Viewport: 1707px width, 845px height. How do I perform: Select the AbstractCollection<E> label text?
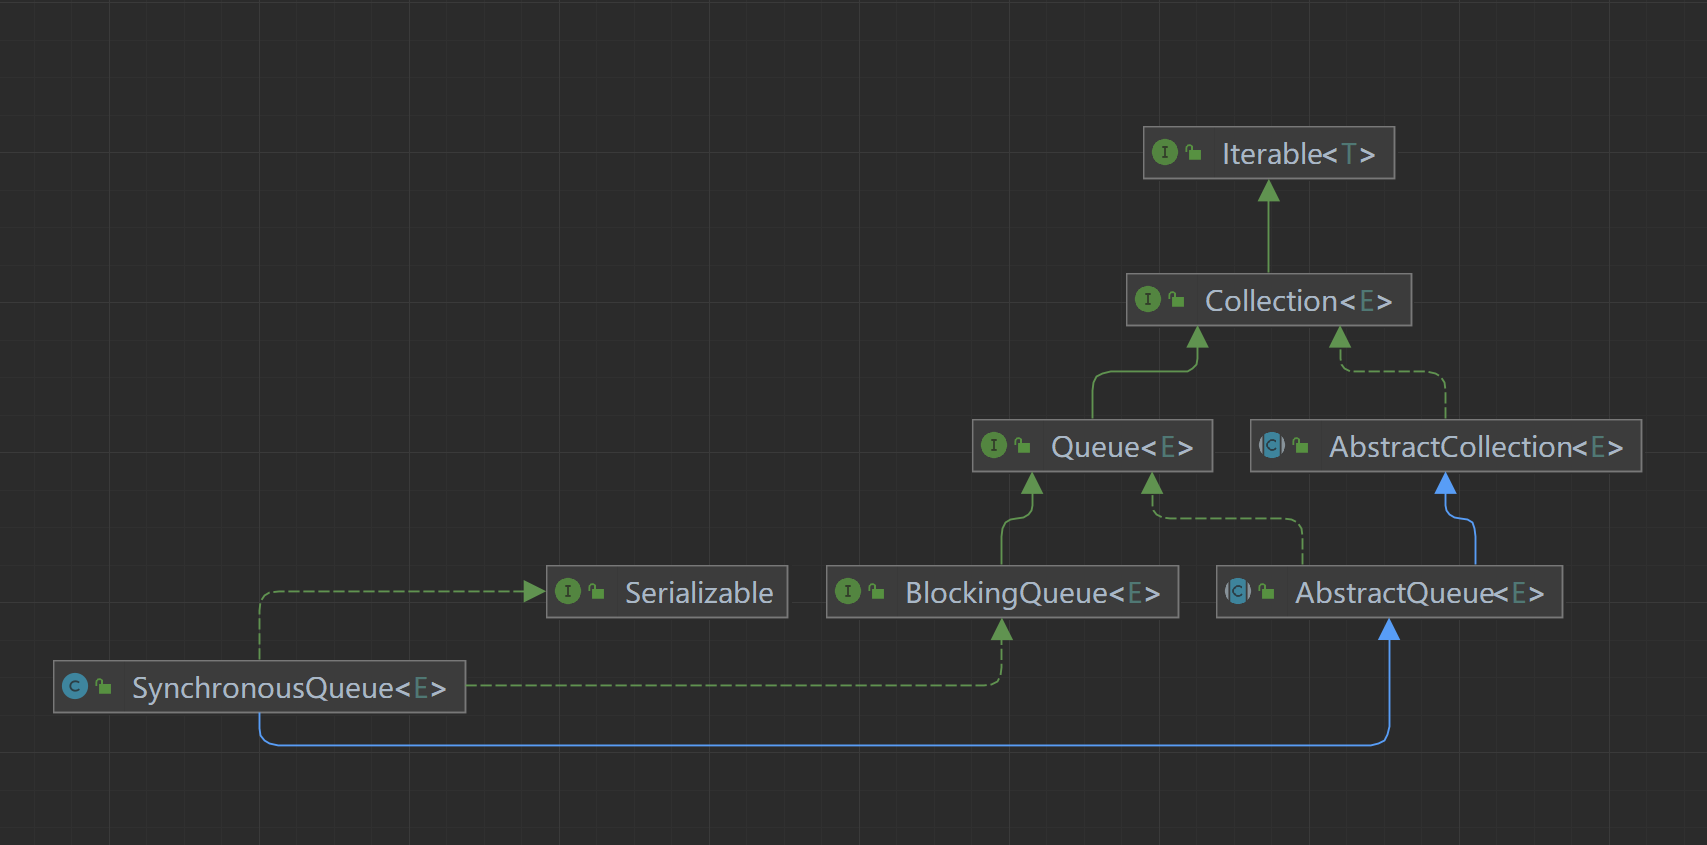[x=1476, y=447]
